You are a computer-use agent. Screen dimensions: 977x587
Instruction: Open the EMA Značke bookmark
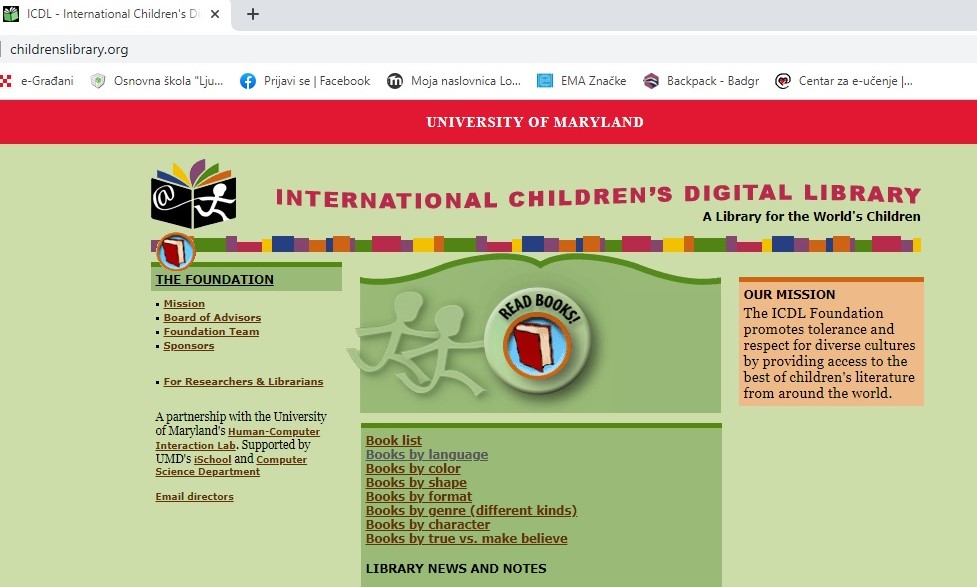click(581, 81)
